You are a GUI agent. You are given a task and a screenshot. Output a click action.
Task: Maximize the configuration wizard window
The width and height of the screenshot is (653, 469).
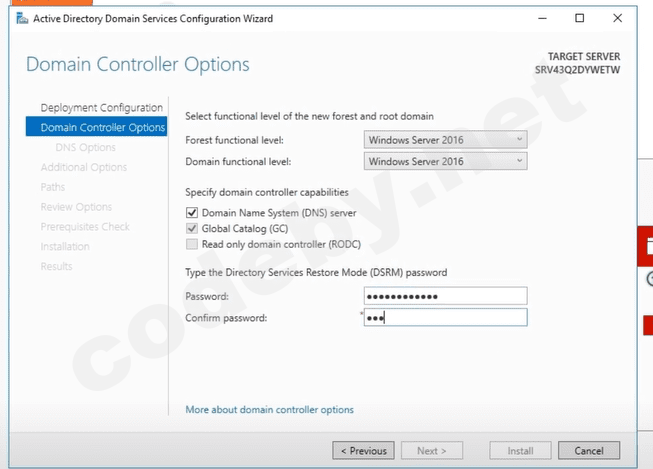click(579, 18)
